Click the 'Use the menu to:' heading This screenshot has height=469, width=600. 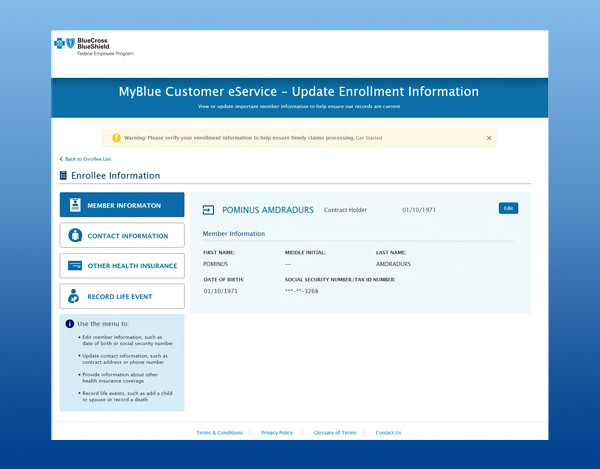pyautogui.click(x=103, y=324)
